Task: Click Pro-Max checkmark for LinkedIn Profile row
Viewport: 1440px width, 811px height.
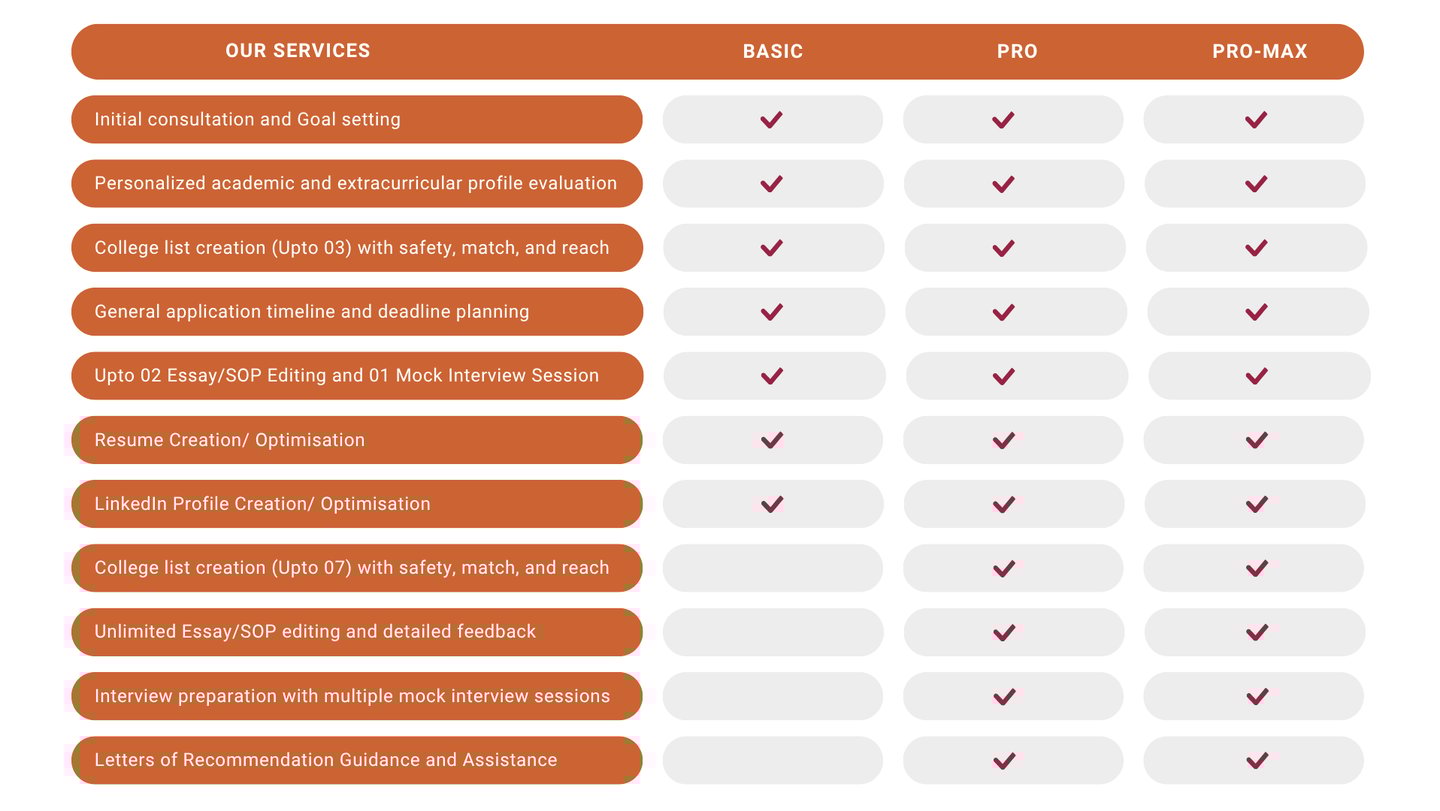Action: pos(1256,504)
